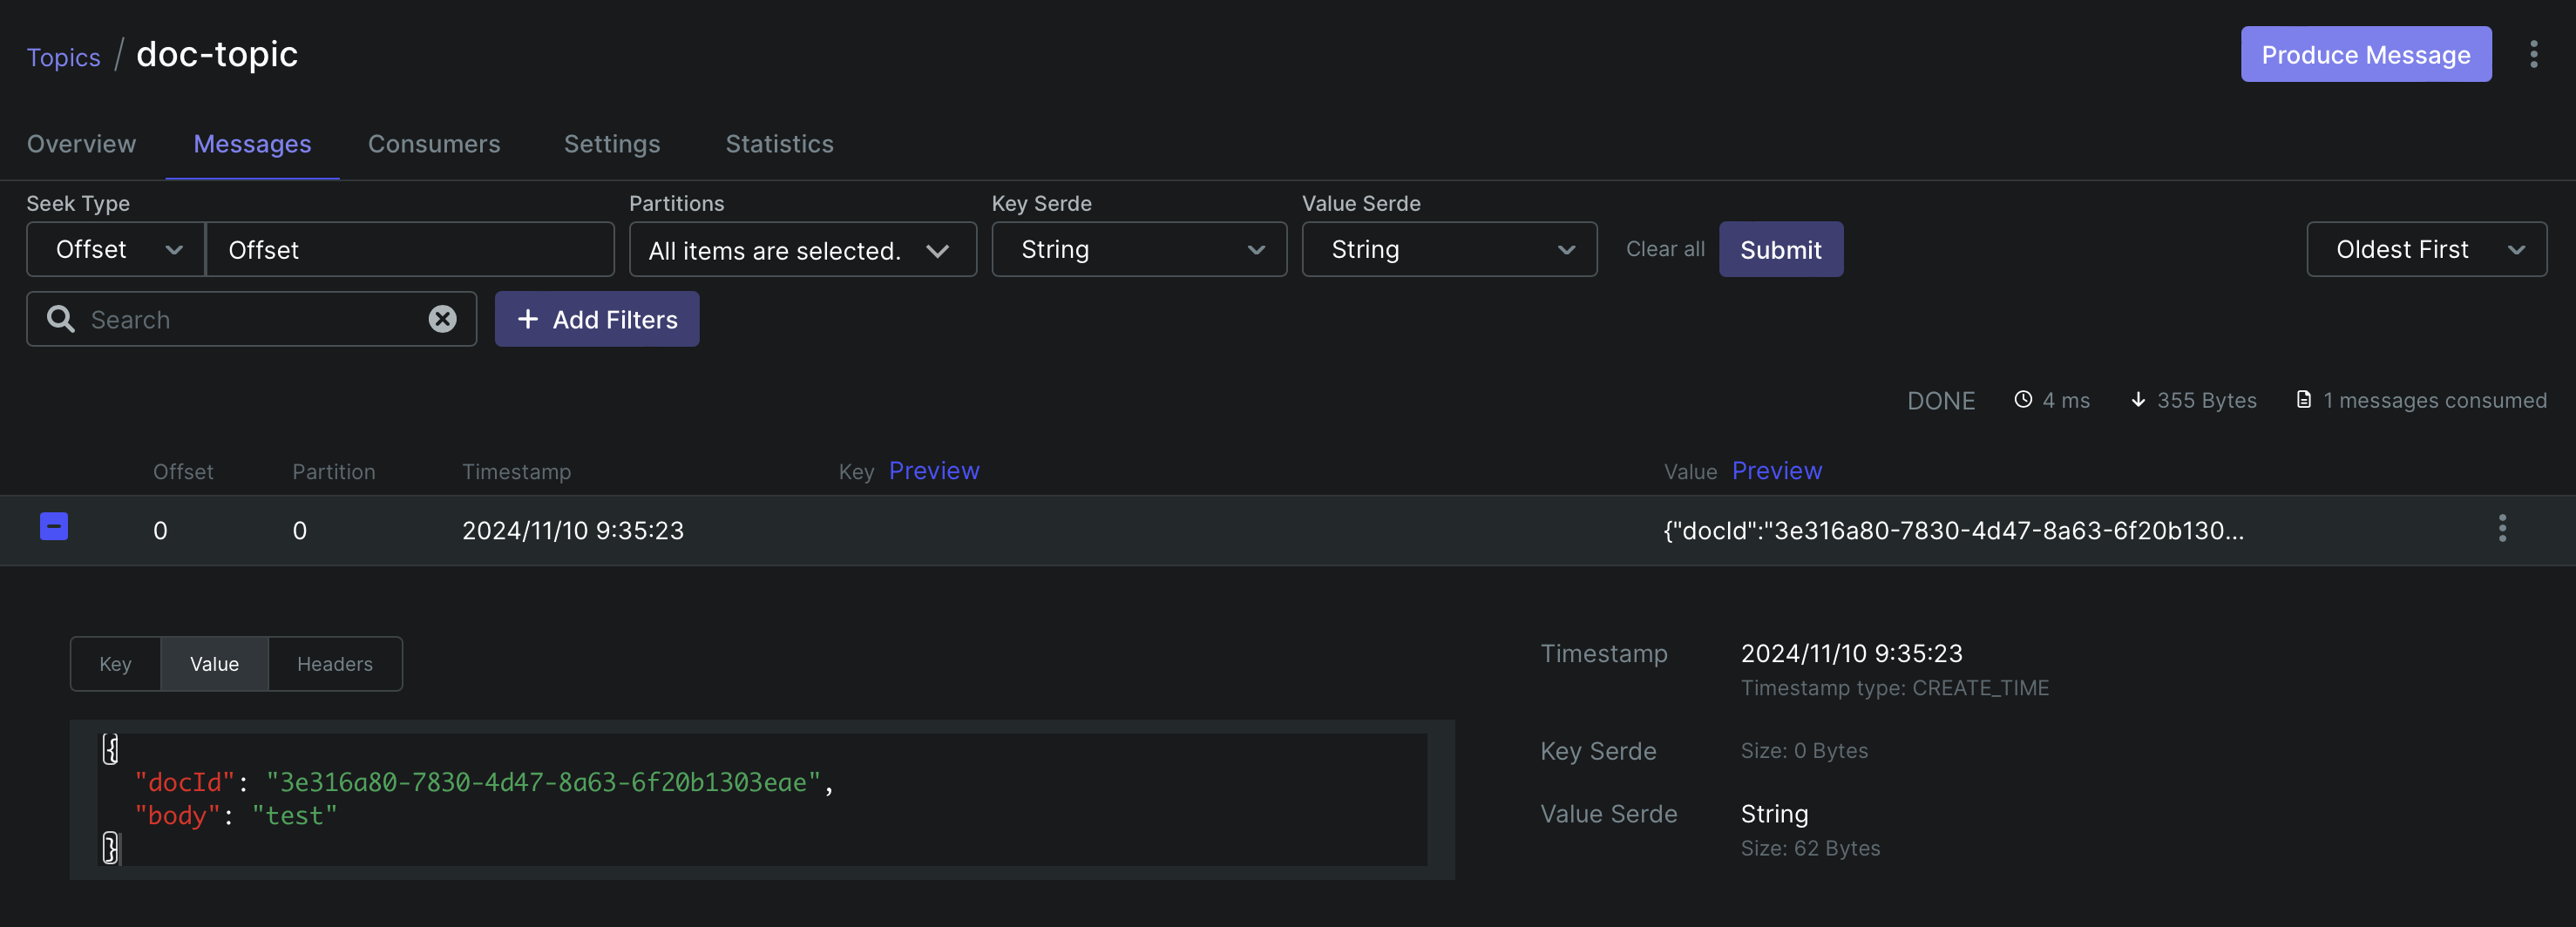This screenshot has width=2576, height=927.
Task: Open the Statistics tab
Action: (779, 144)
